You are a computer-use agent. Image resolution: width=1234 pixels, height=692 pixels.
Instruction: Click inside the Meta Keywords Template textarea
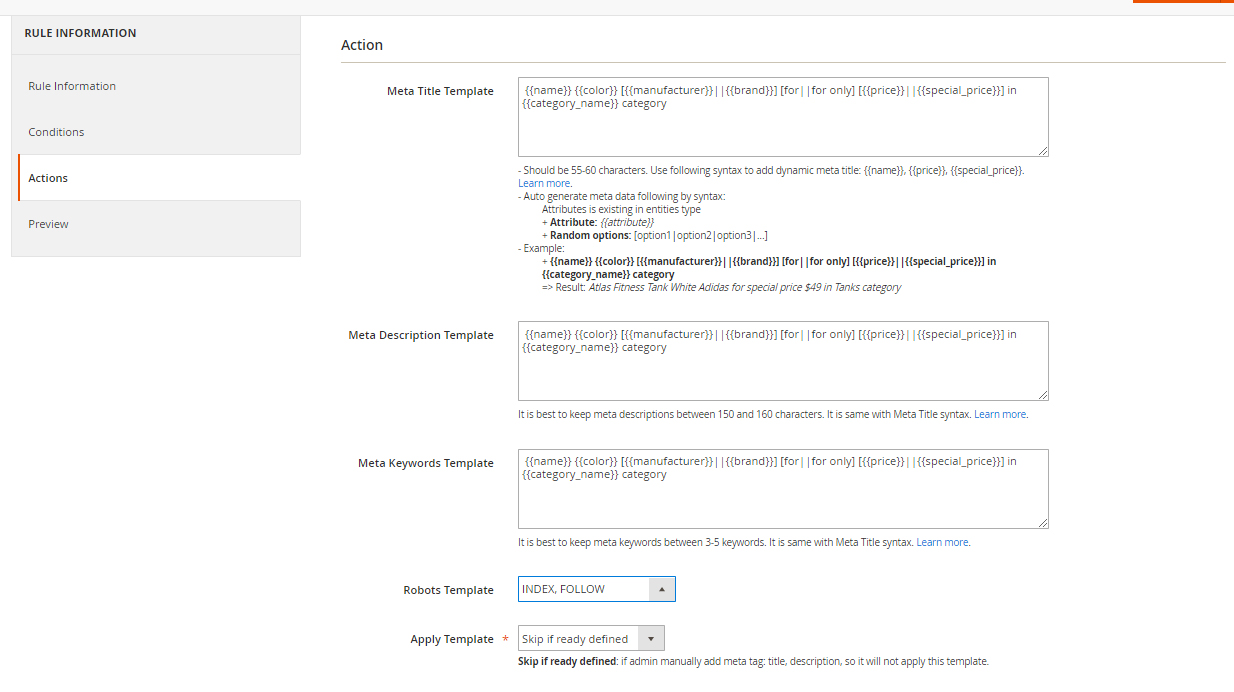pos(782,500)
